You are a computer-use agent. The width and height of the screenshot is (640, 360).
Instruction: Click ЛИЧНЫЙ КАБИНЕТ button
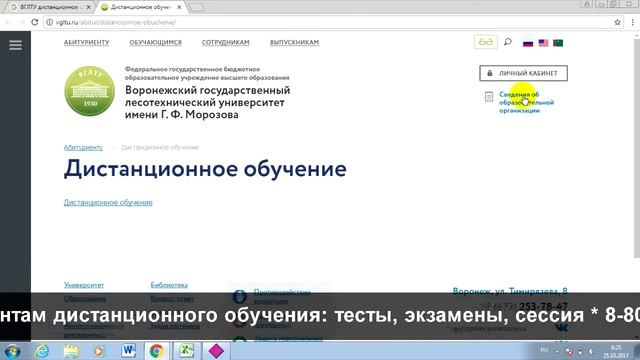point(523,73)
